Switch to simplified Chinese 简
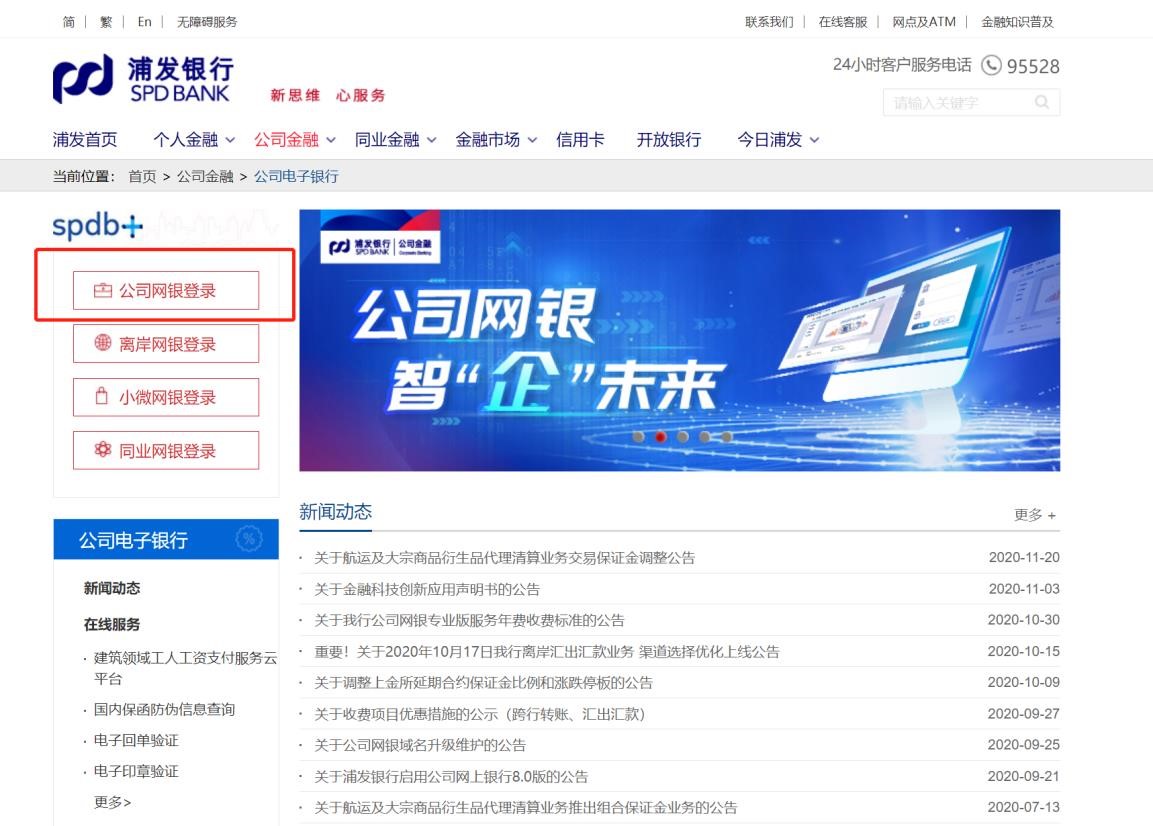Viewport: 1153px width, 826px height. coord(68,22)
